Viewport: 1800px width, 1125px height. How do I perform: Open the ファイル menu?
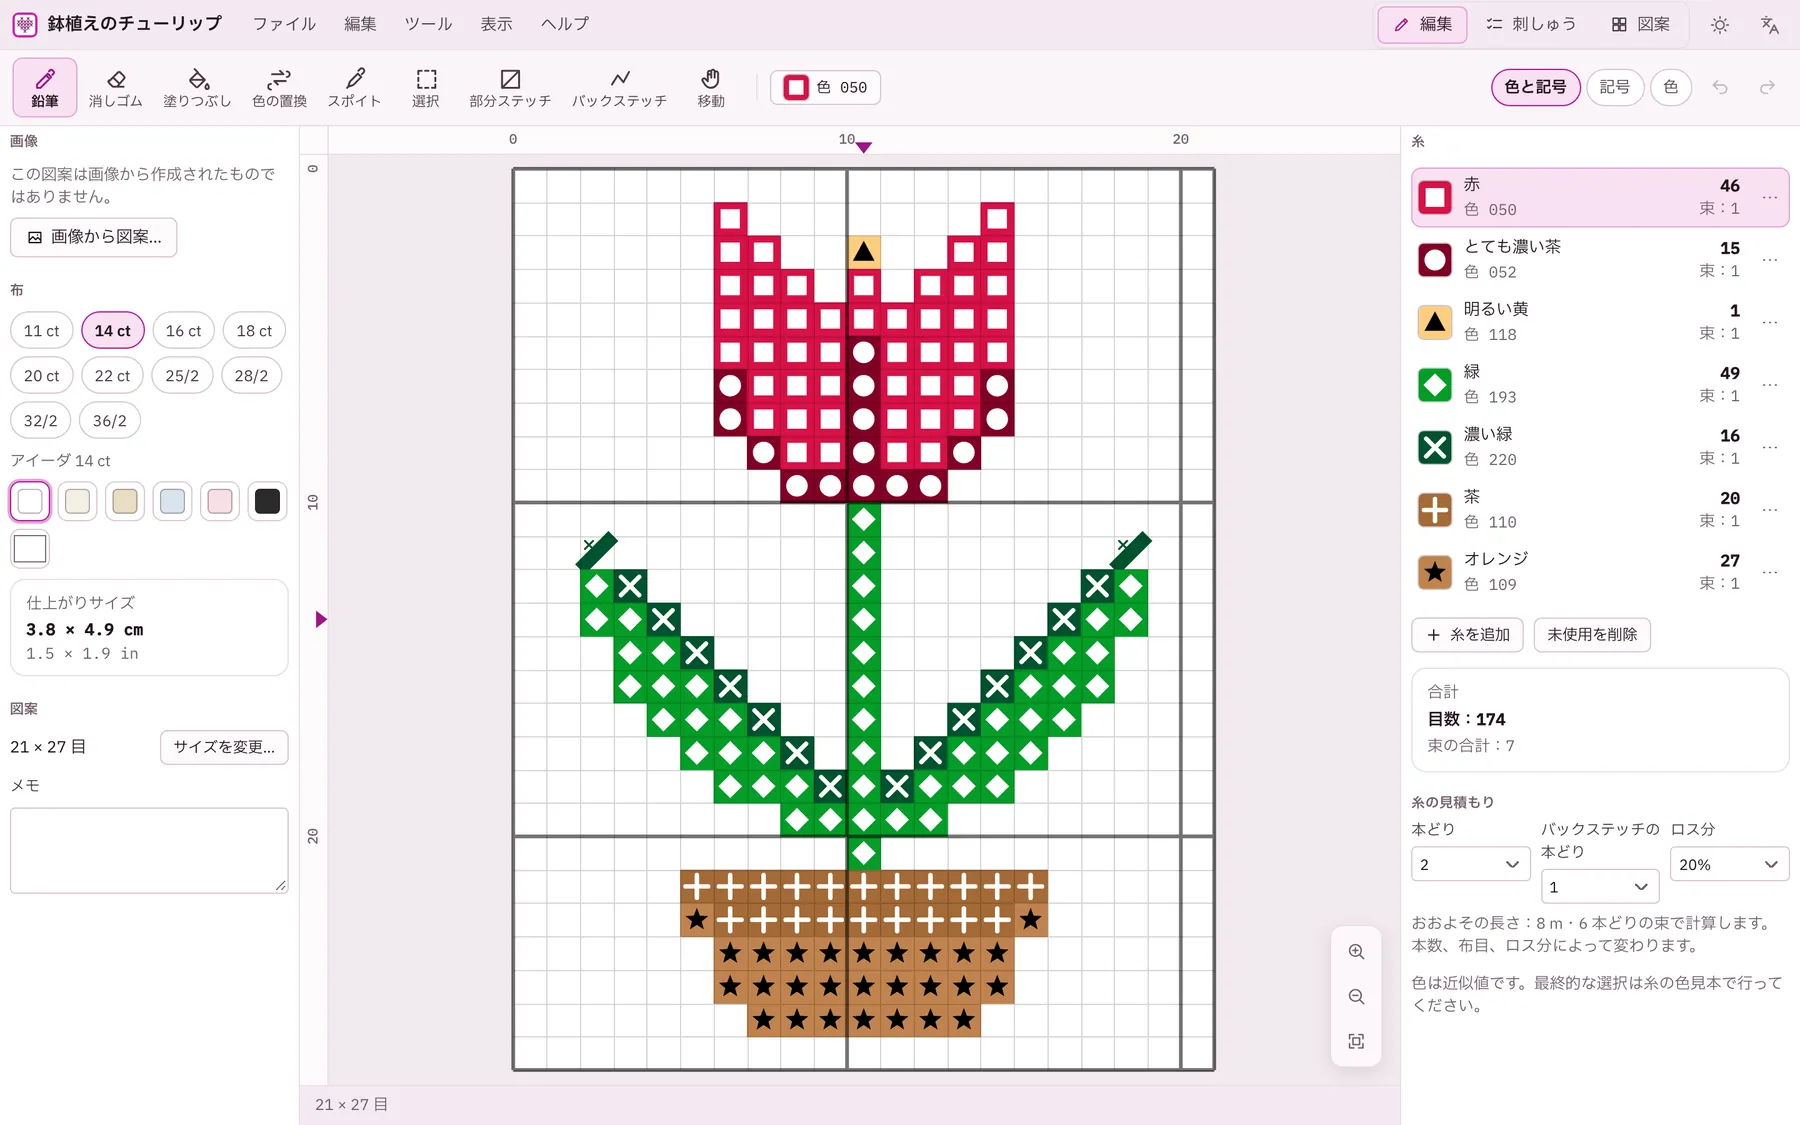pyautogui.click(x=284, y=24)
